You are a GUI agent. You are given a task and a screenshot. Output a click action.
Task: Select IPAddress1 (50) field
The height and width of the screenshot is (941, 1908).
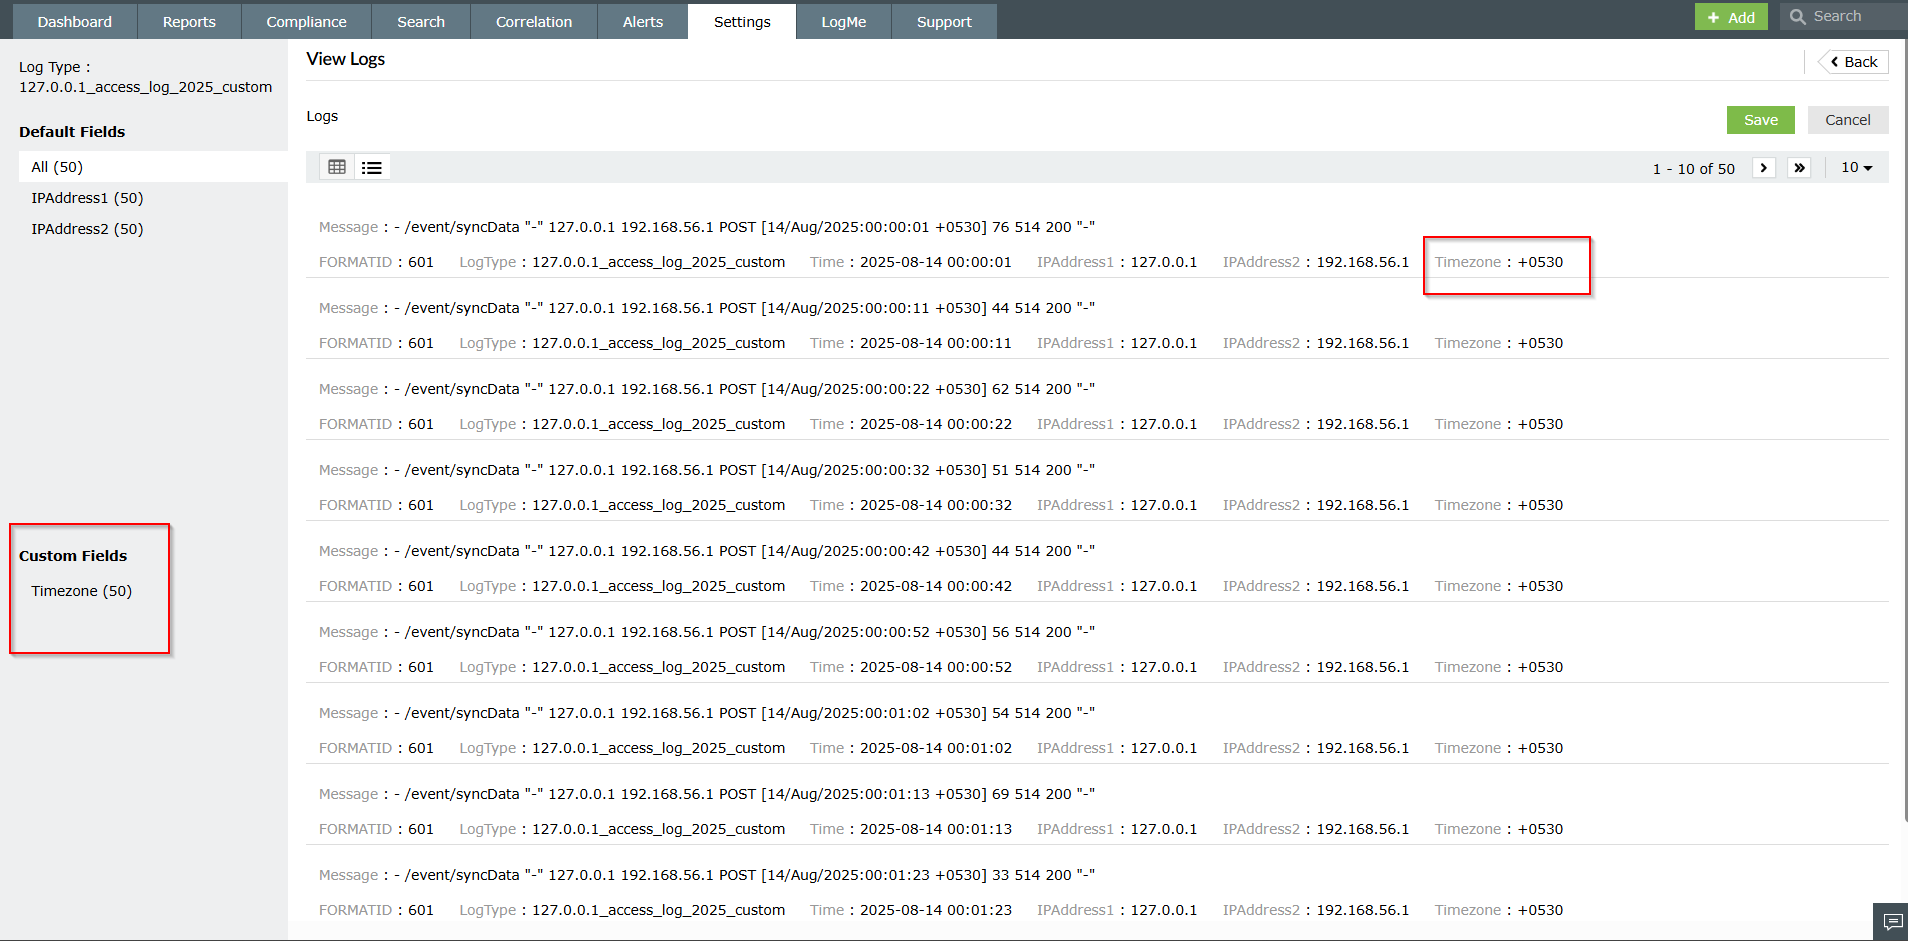(x=87, y=198)
